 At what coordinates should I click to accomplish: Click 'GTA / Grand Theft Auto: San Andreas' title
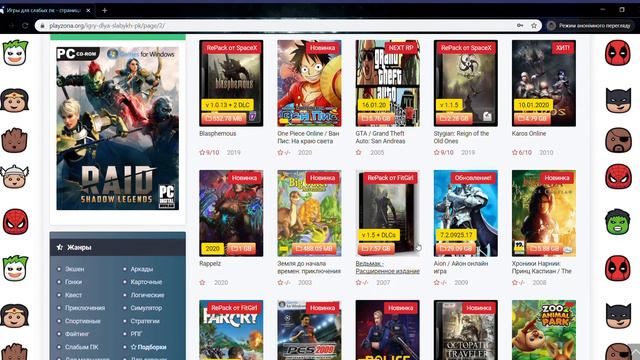pyautogui.click(x=380, y=137)
